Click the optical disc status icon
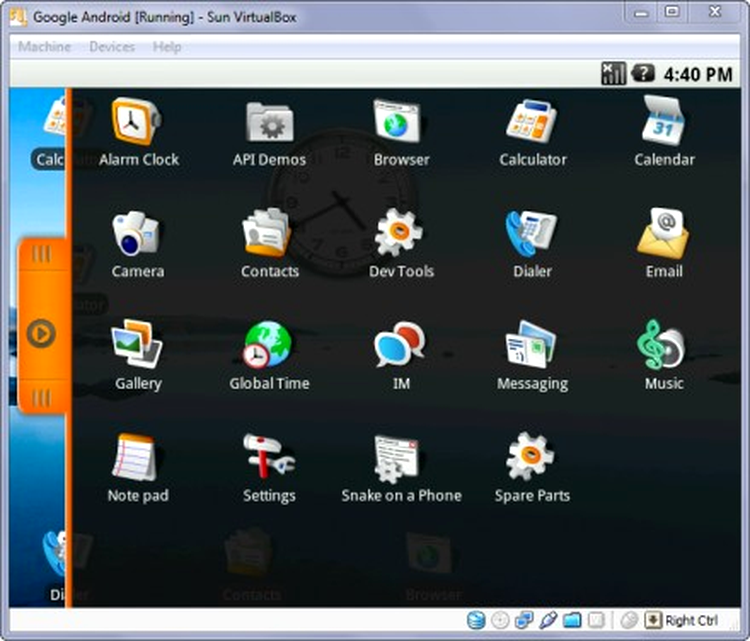Screen dimensions: 750x641 500,620
